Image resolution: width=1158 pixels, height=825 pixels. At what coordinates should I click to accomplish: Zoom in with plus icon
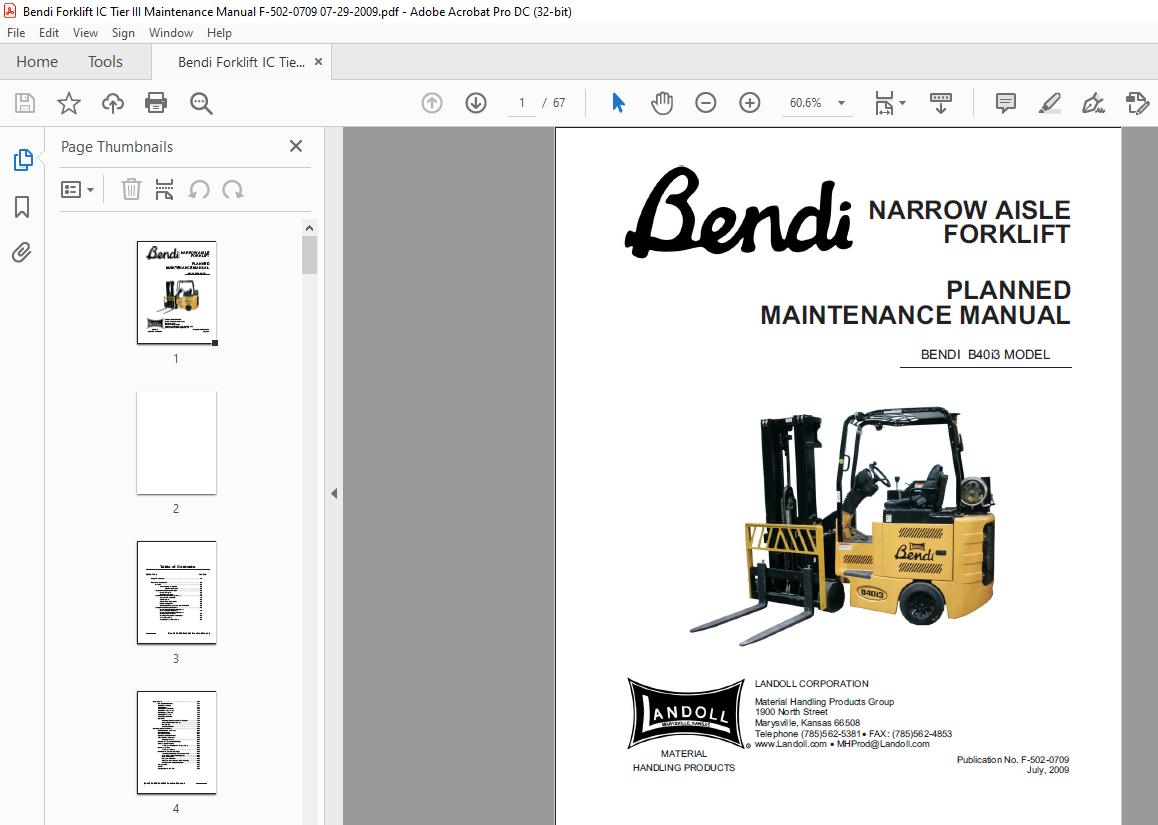coord(750,103)
